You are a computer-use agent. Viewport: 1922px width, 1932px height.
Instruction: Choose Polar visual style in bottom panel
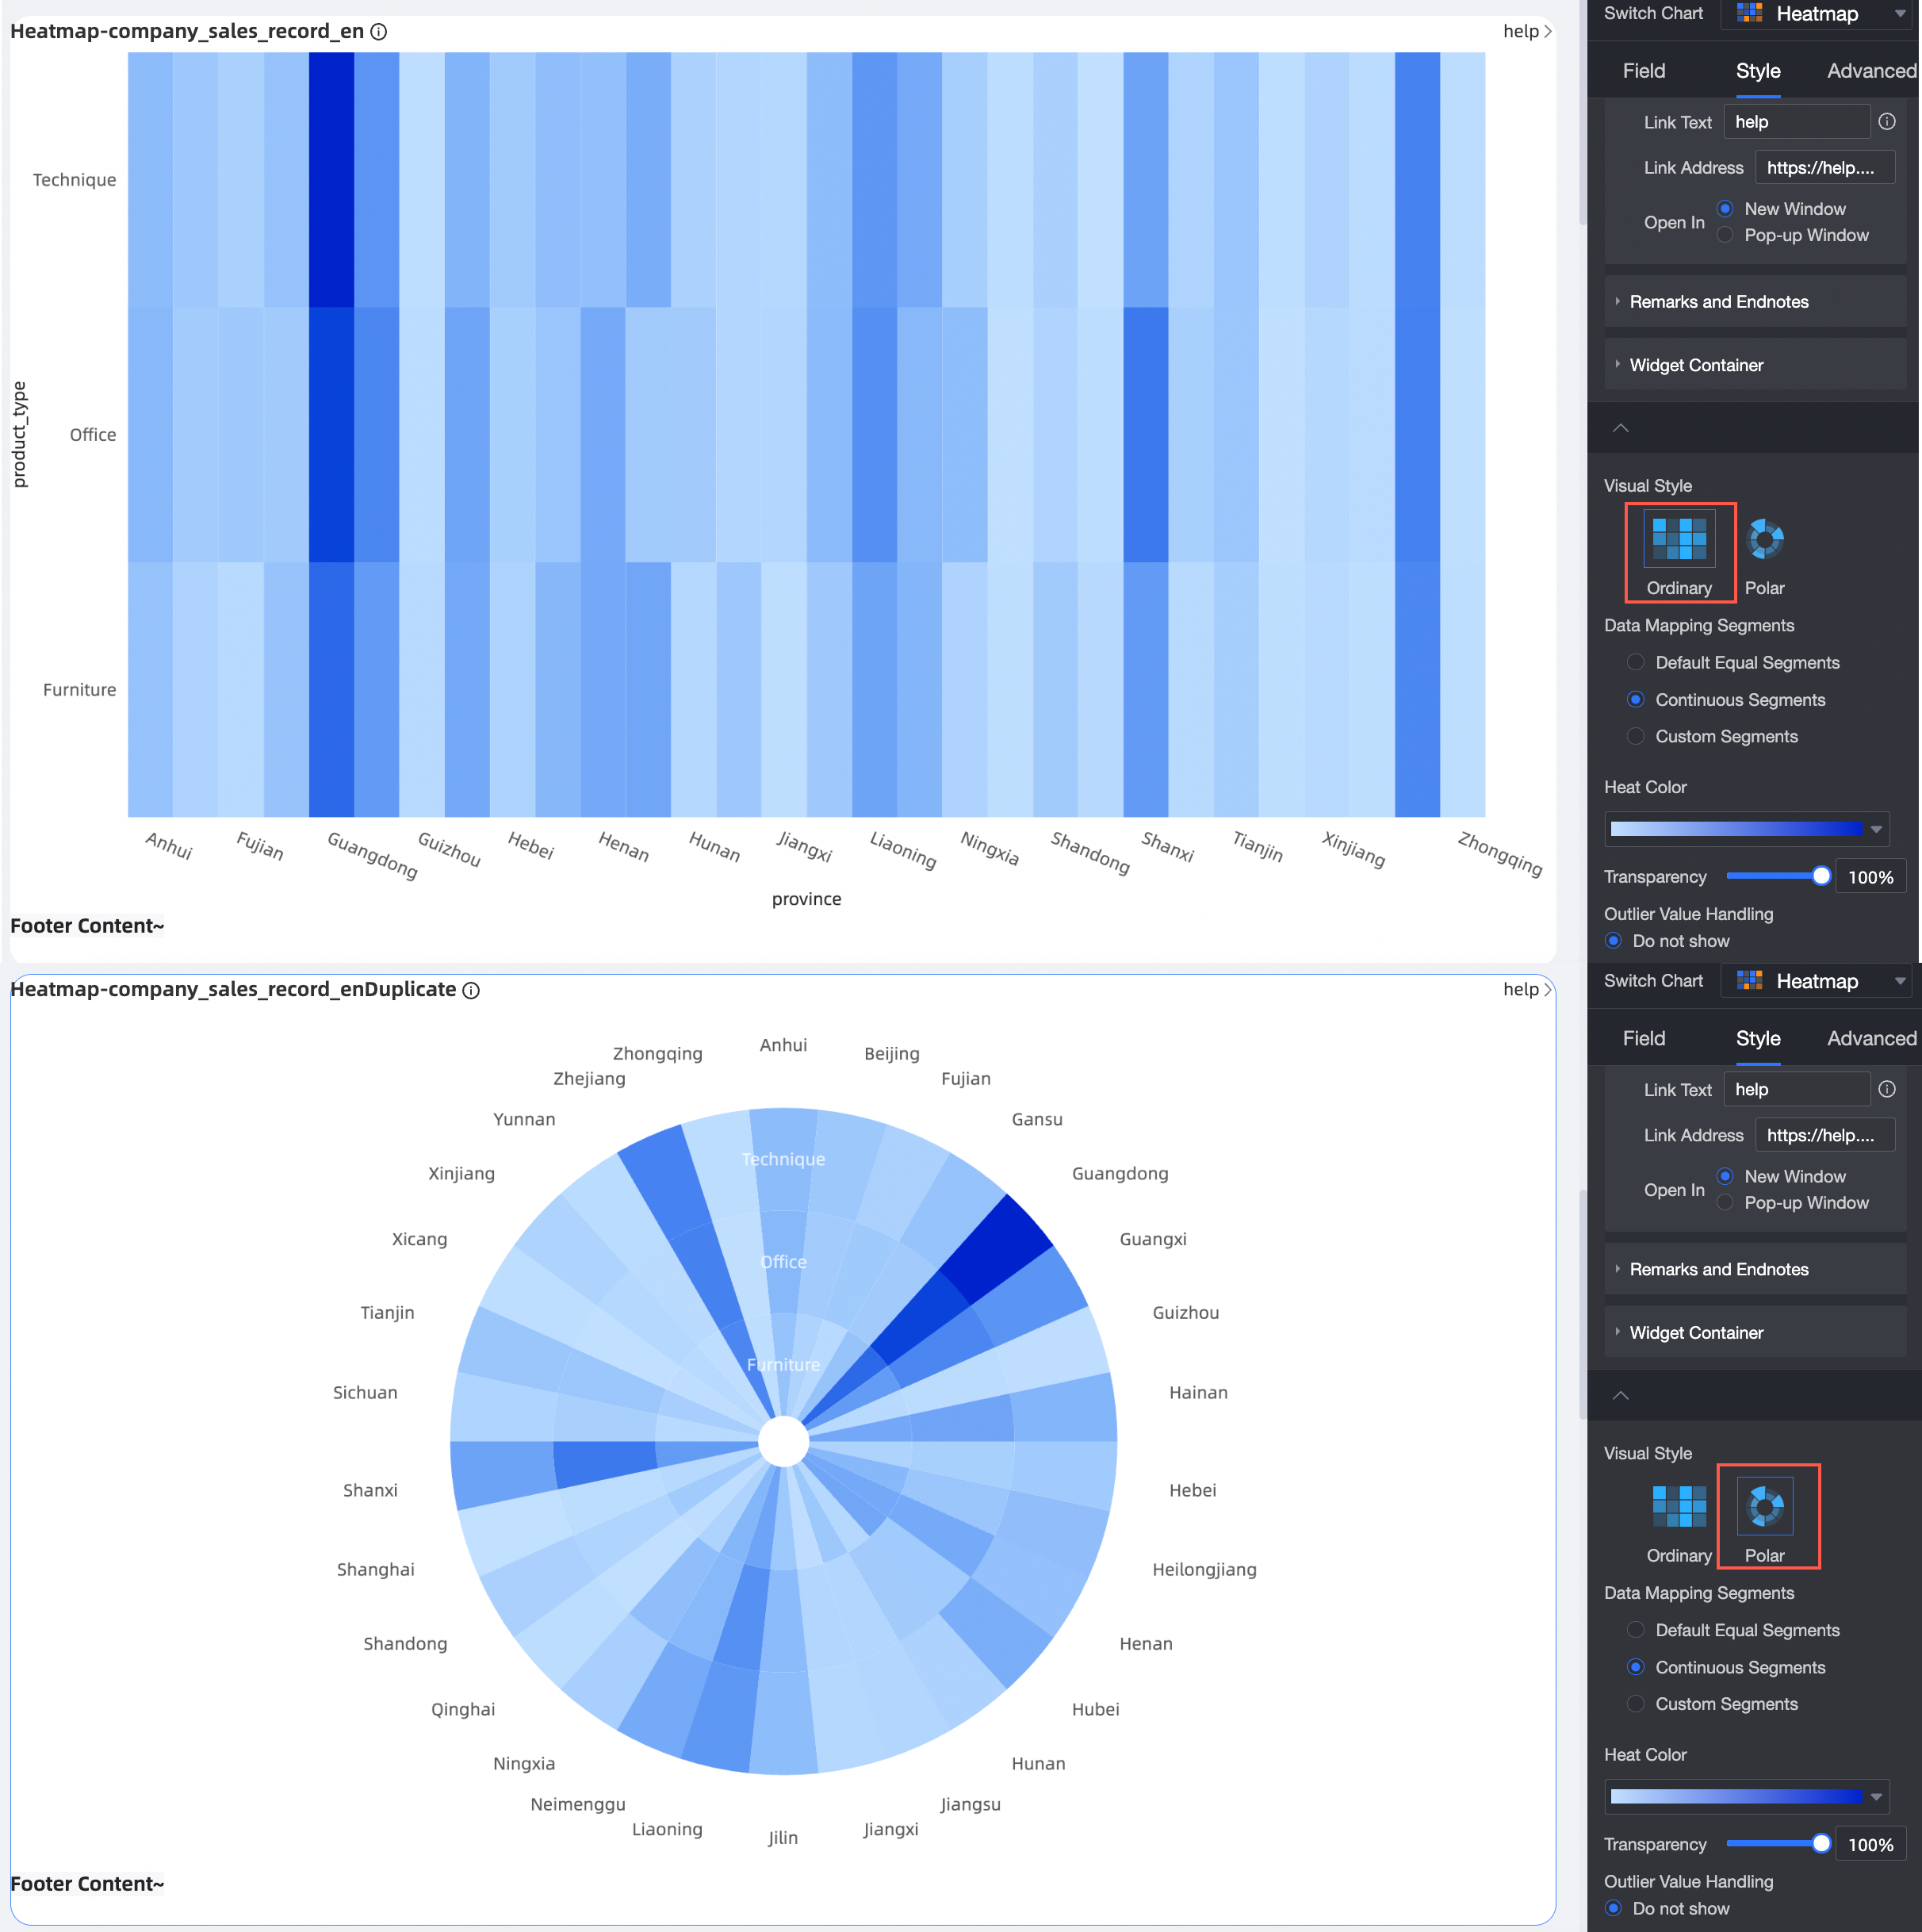point(1765,1507)
